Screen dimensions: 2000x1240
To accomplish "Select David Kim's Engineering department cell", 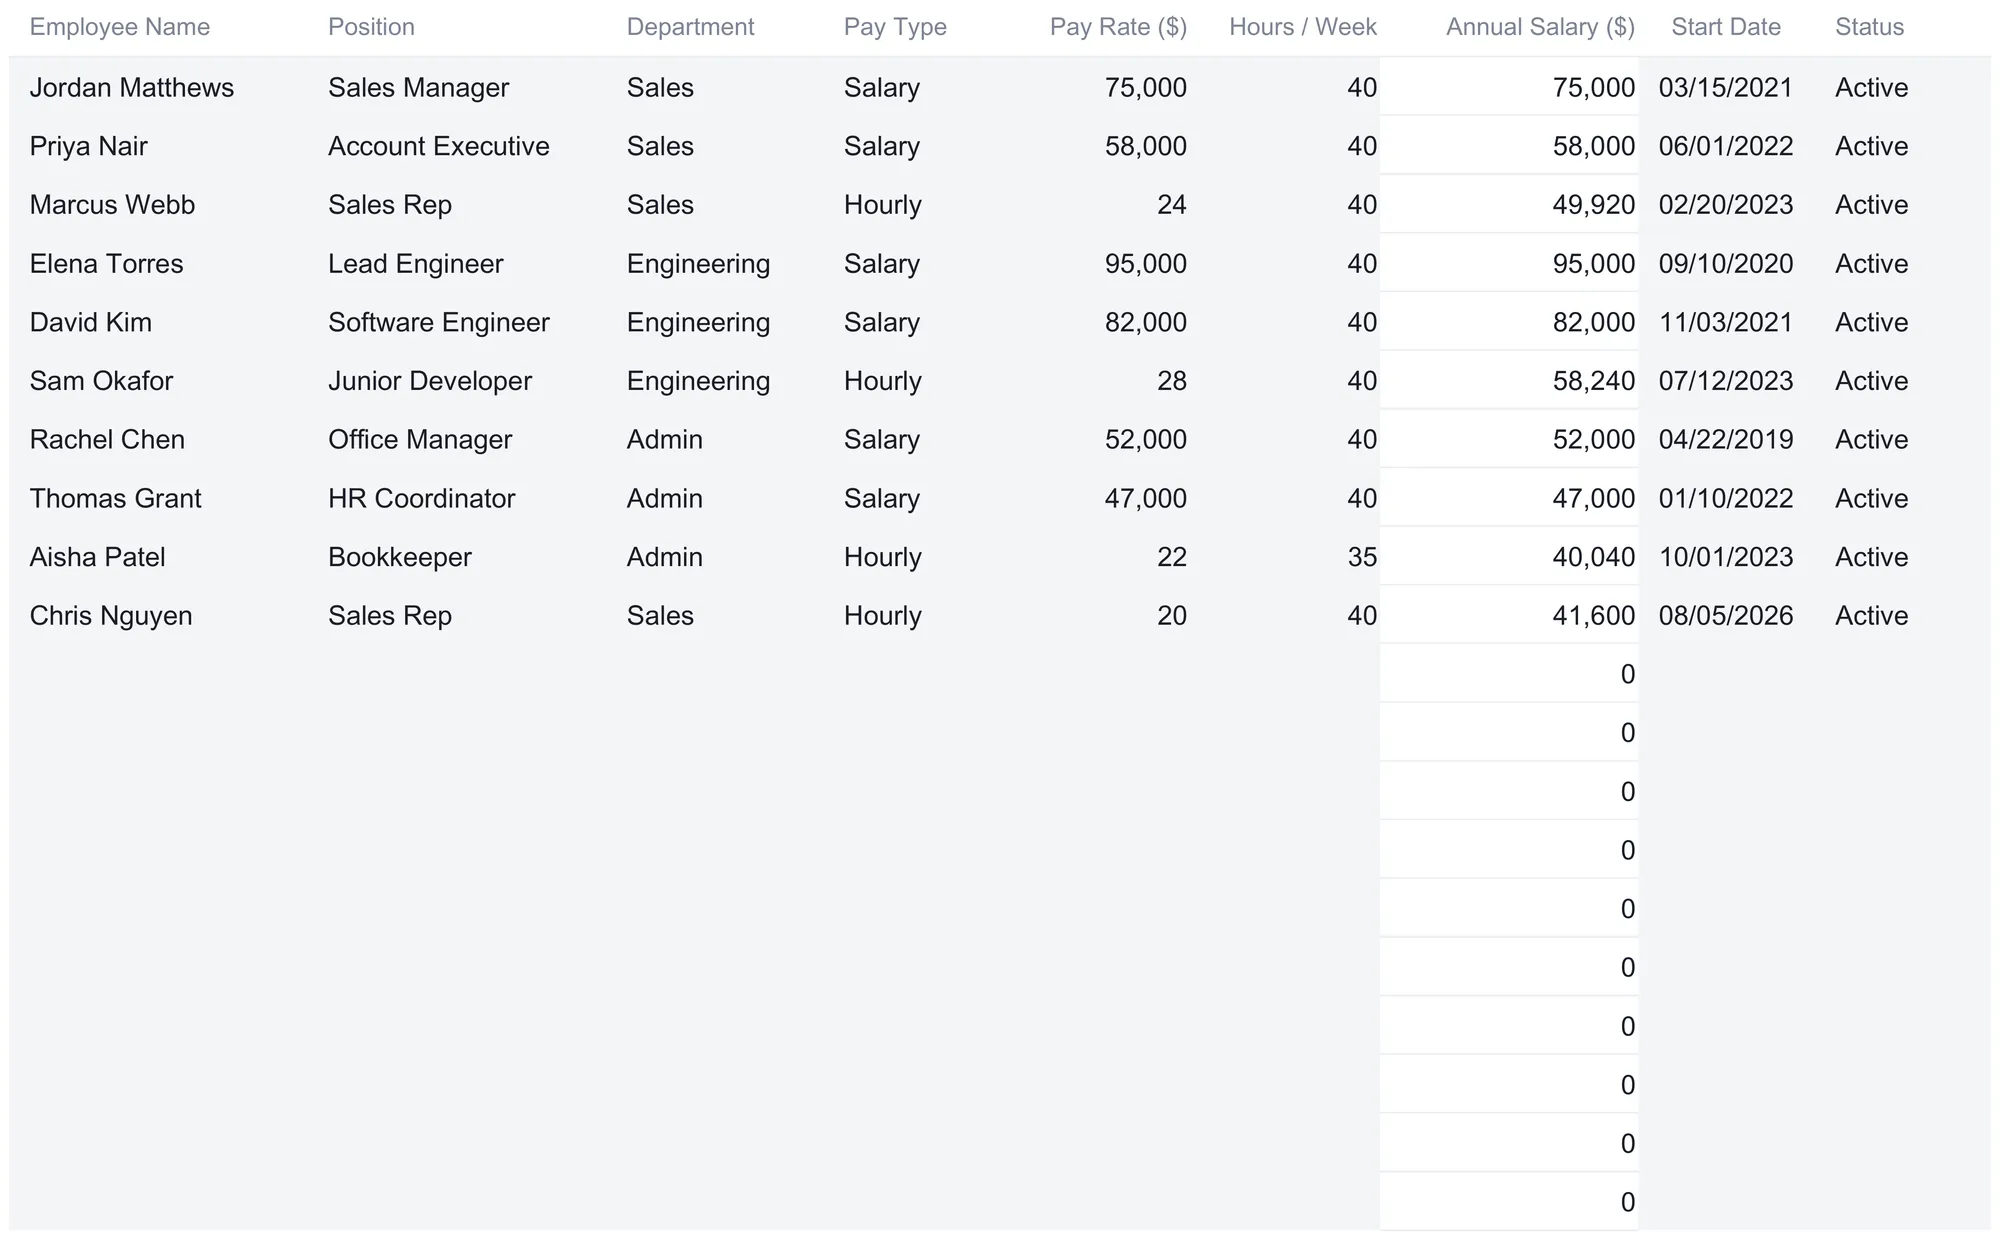I will tap(699, 323).
